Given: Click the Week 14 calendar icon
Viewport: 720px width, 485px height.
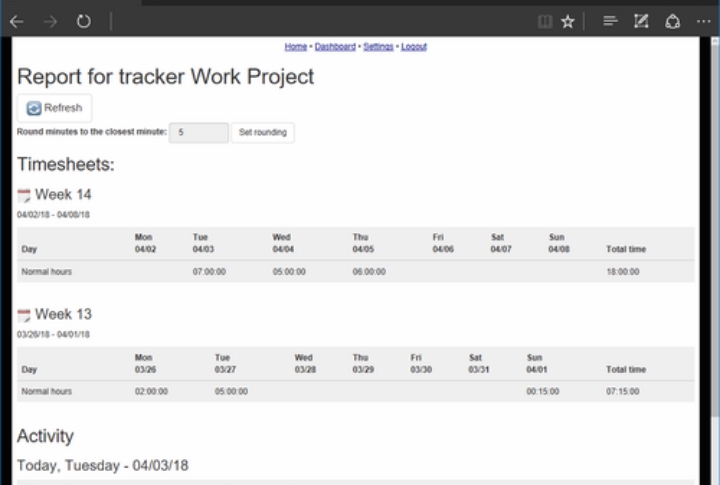Looking at the screenshot, I should 24,195.
